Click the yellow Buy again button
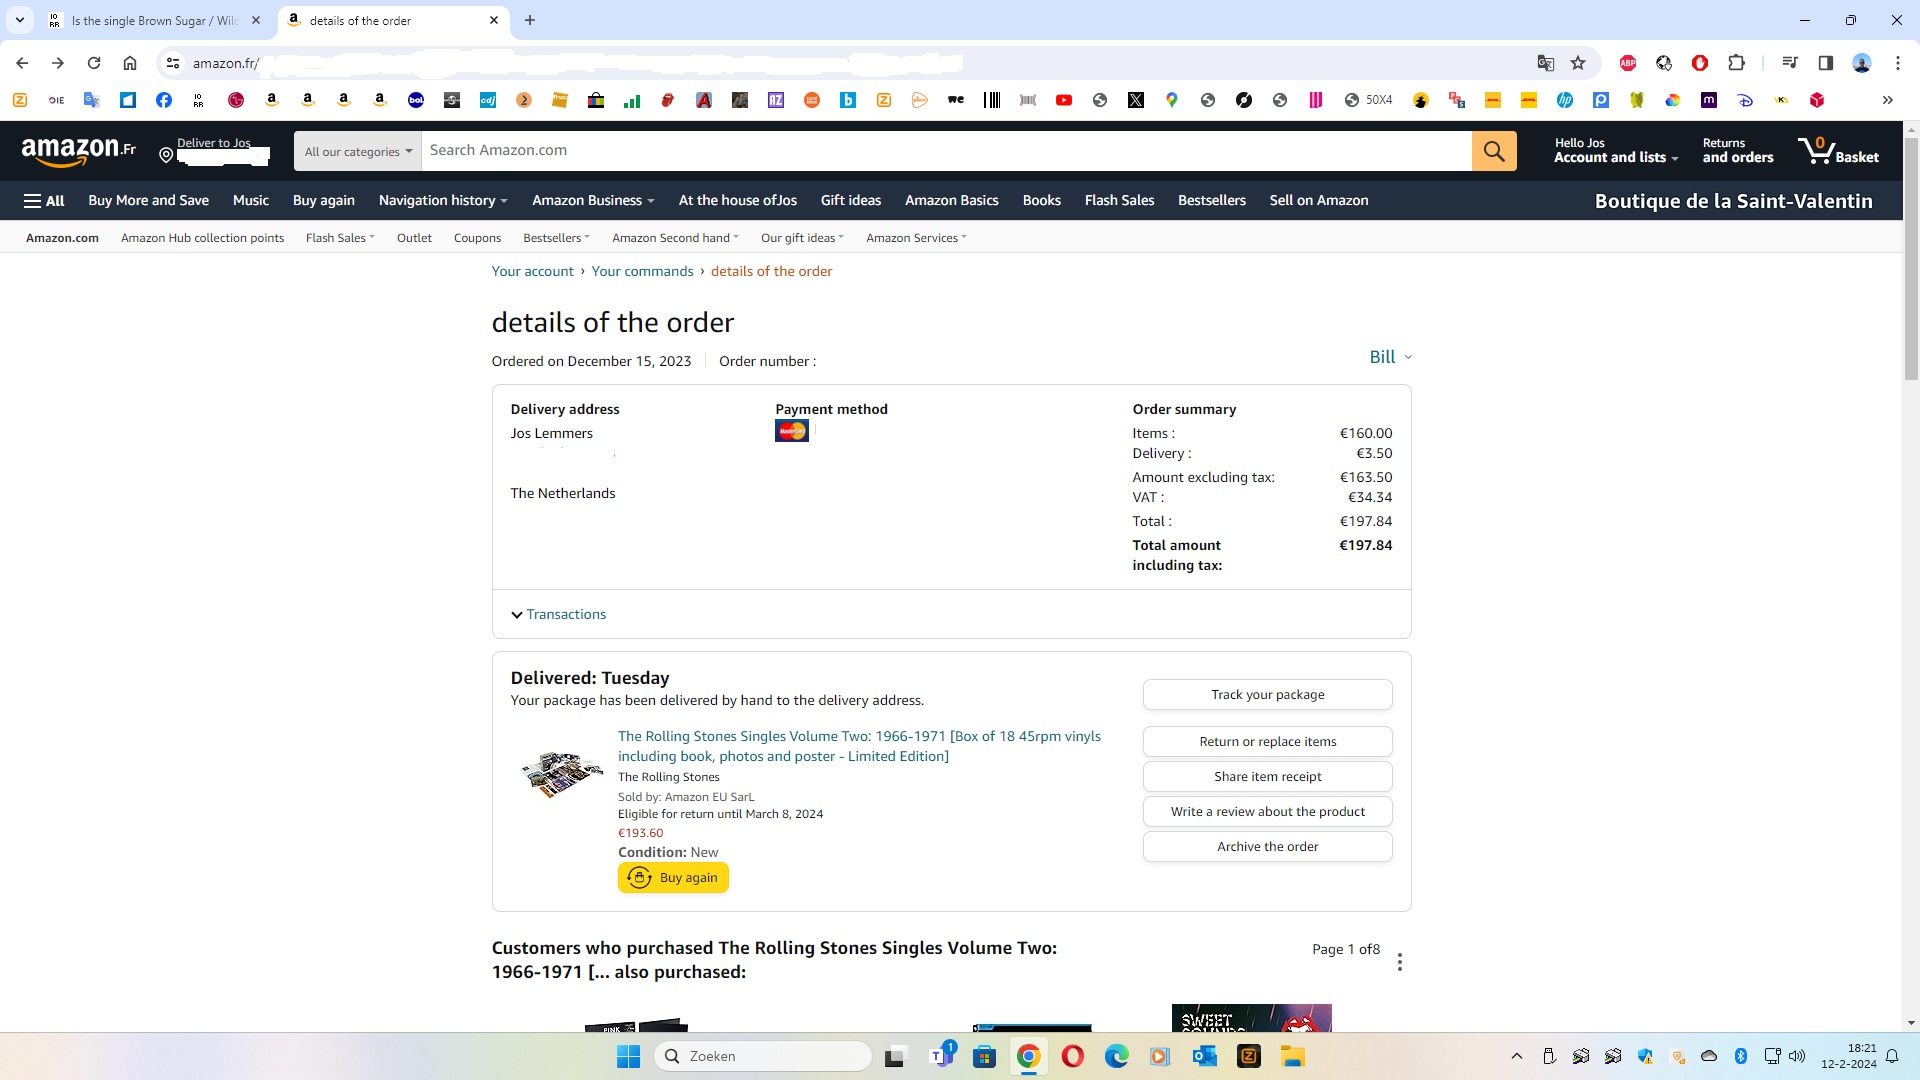The height and width of the screenshot is (1080, 1920). click(673, 878)
